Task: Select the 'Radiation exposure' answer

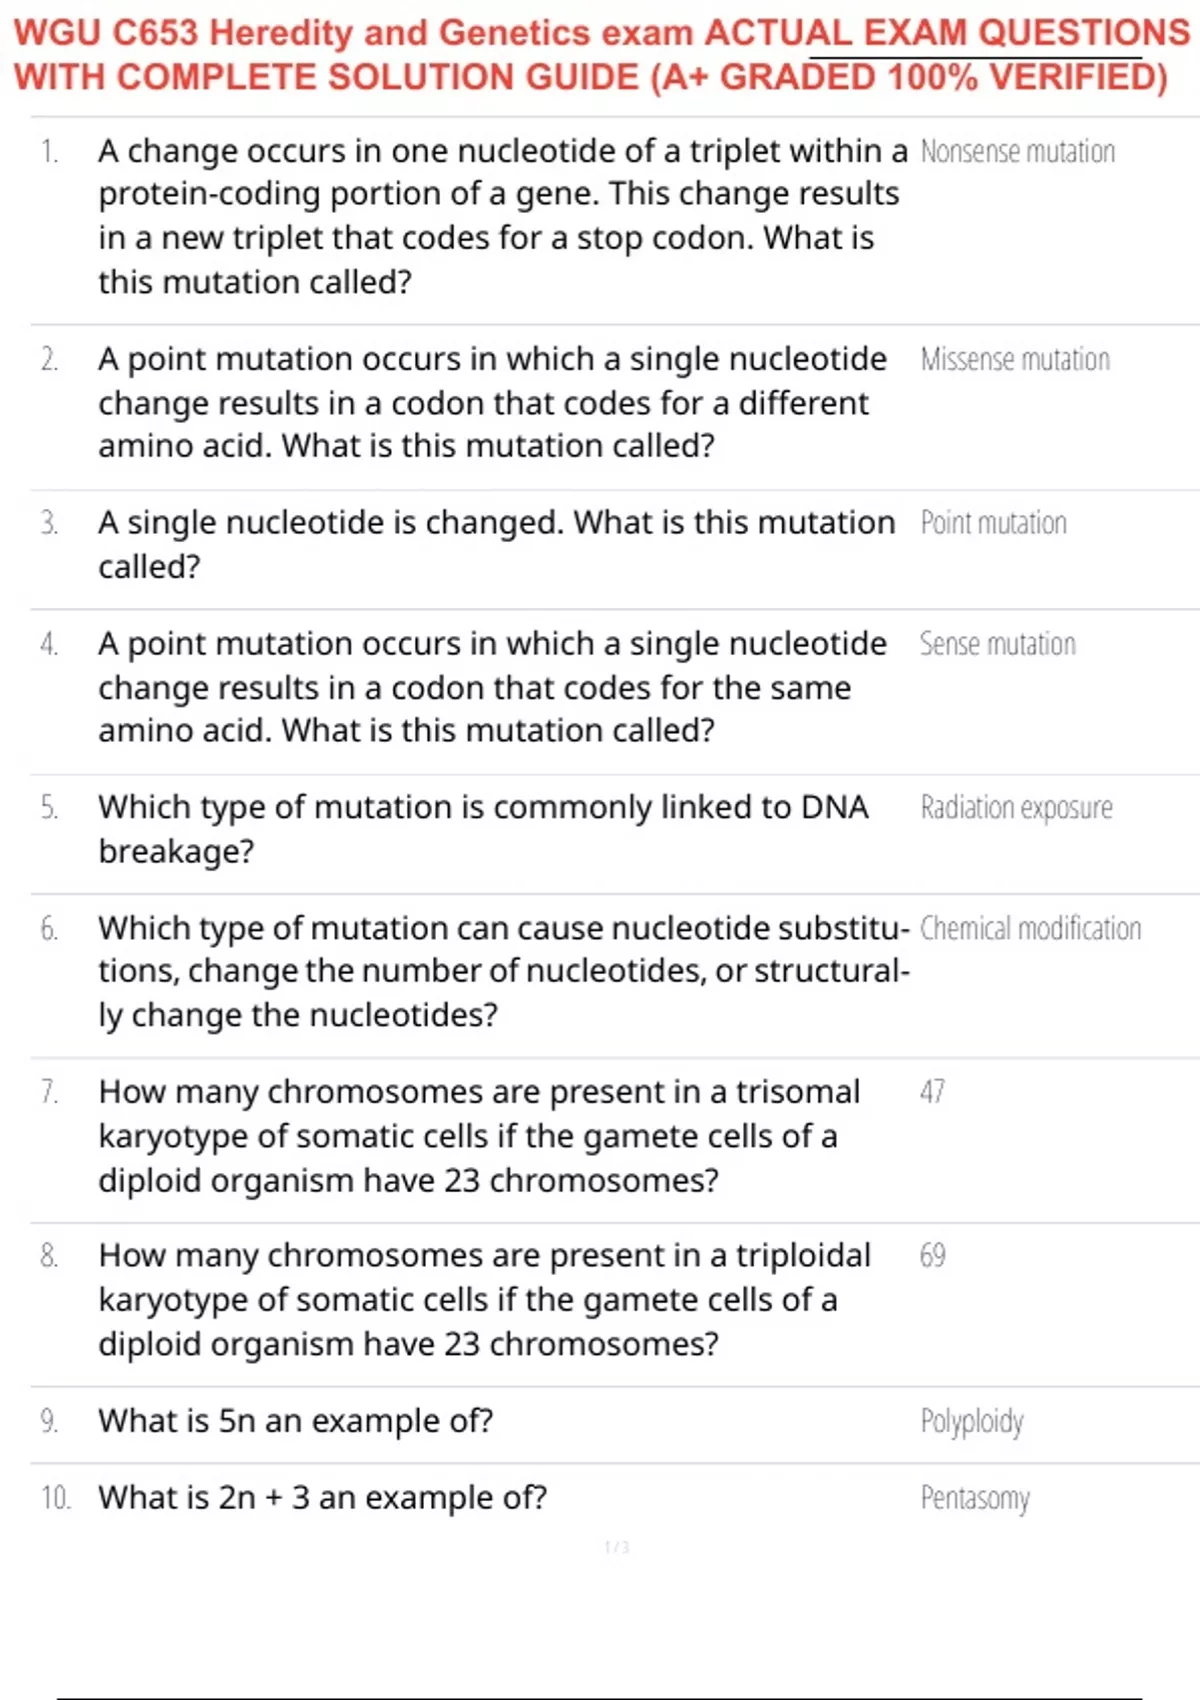Action: [1016, 808]
